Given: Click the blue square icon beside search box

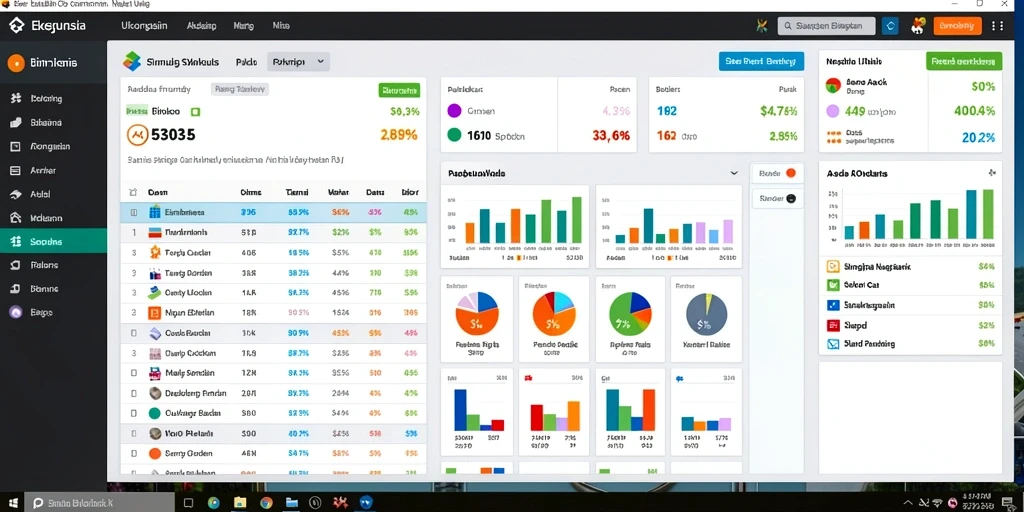Looking at the screenshot, I should (x=889, y=26).
